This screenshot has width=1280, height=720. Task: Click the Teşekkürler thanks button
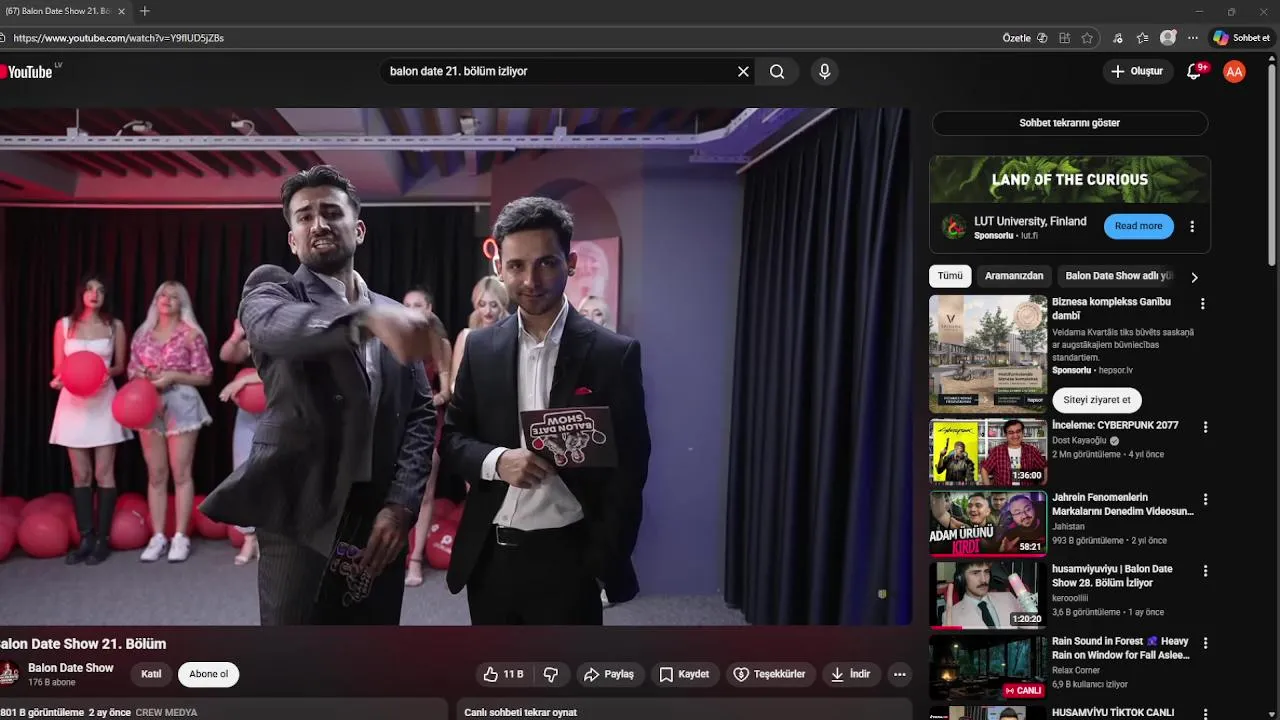(770, 674)
